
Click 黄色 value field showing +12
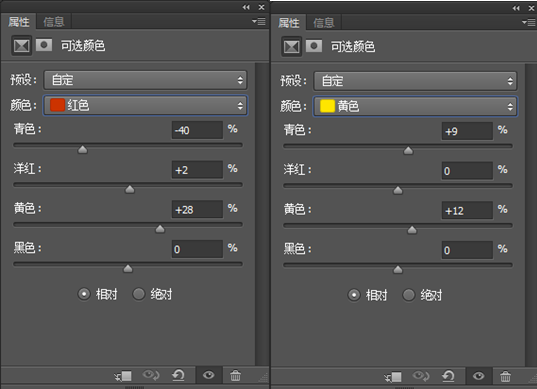pyautogui.click(x=467, y=211)
